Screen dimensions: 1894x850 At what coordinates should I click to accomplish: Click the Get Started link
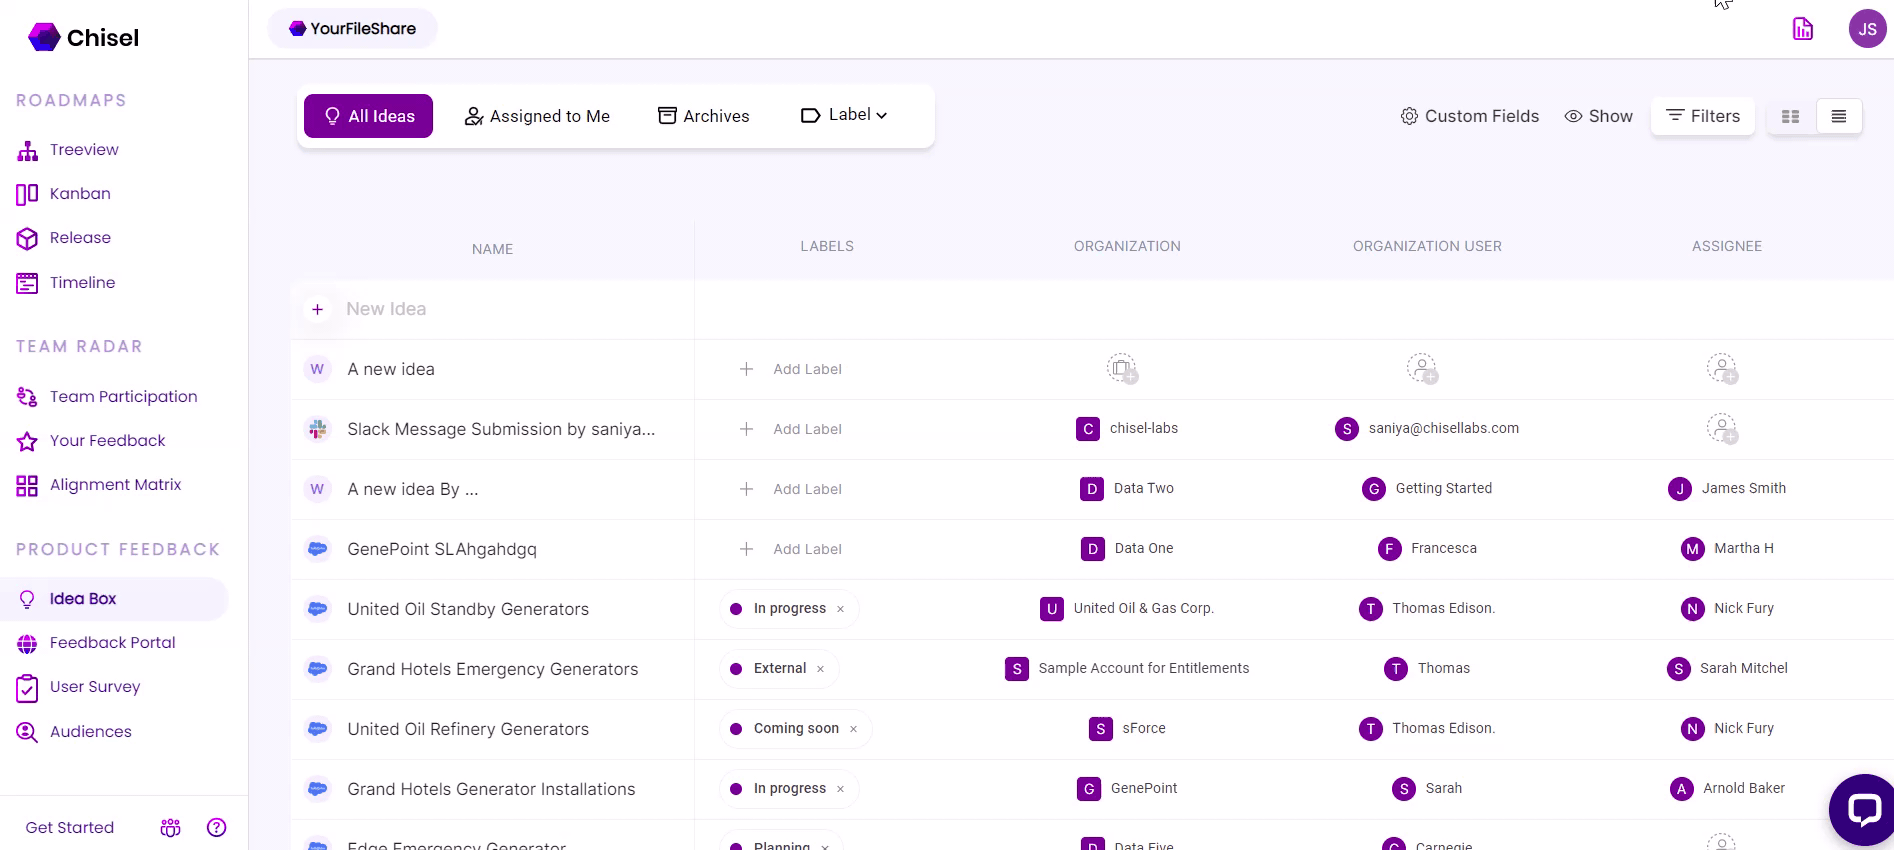(x=70, y=828)
